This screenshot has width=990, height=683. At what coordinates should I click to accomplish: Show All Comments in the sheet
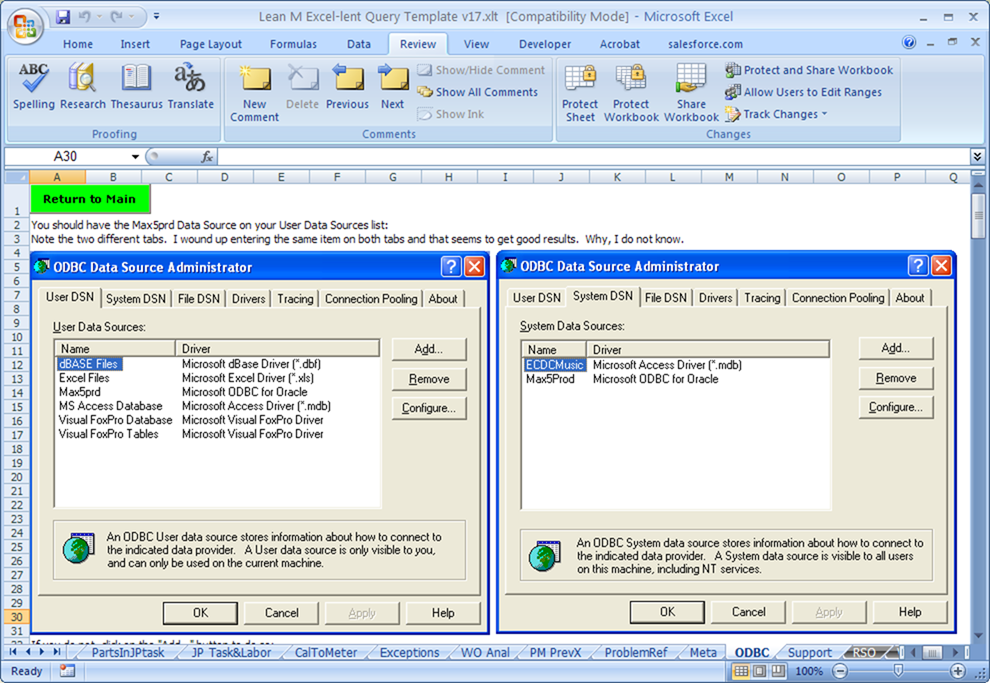(x=477, y=92)
